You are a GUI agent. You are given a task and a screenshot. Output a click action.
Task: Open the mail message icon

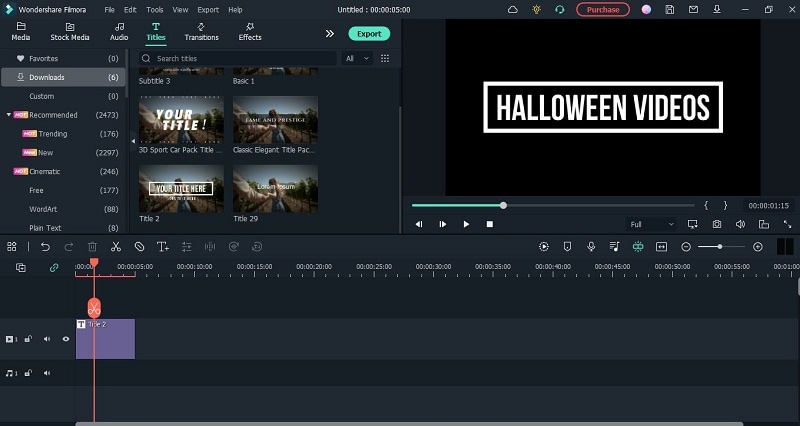[x=693, y=10]
